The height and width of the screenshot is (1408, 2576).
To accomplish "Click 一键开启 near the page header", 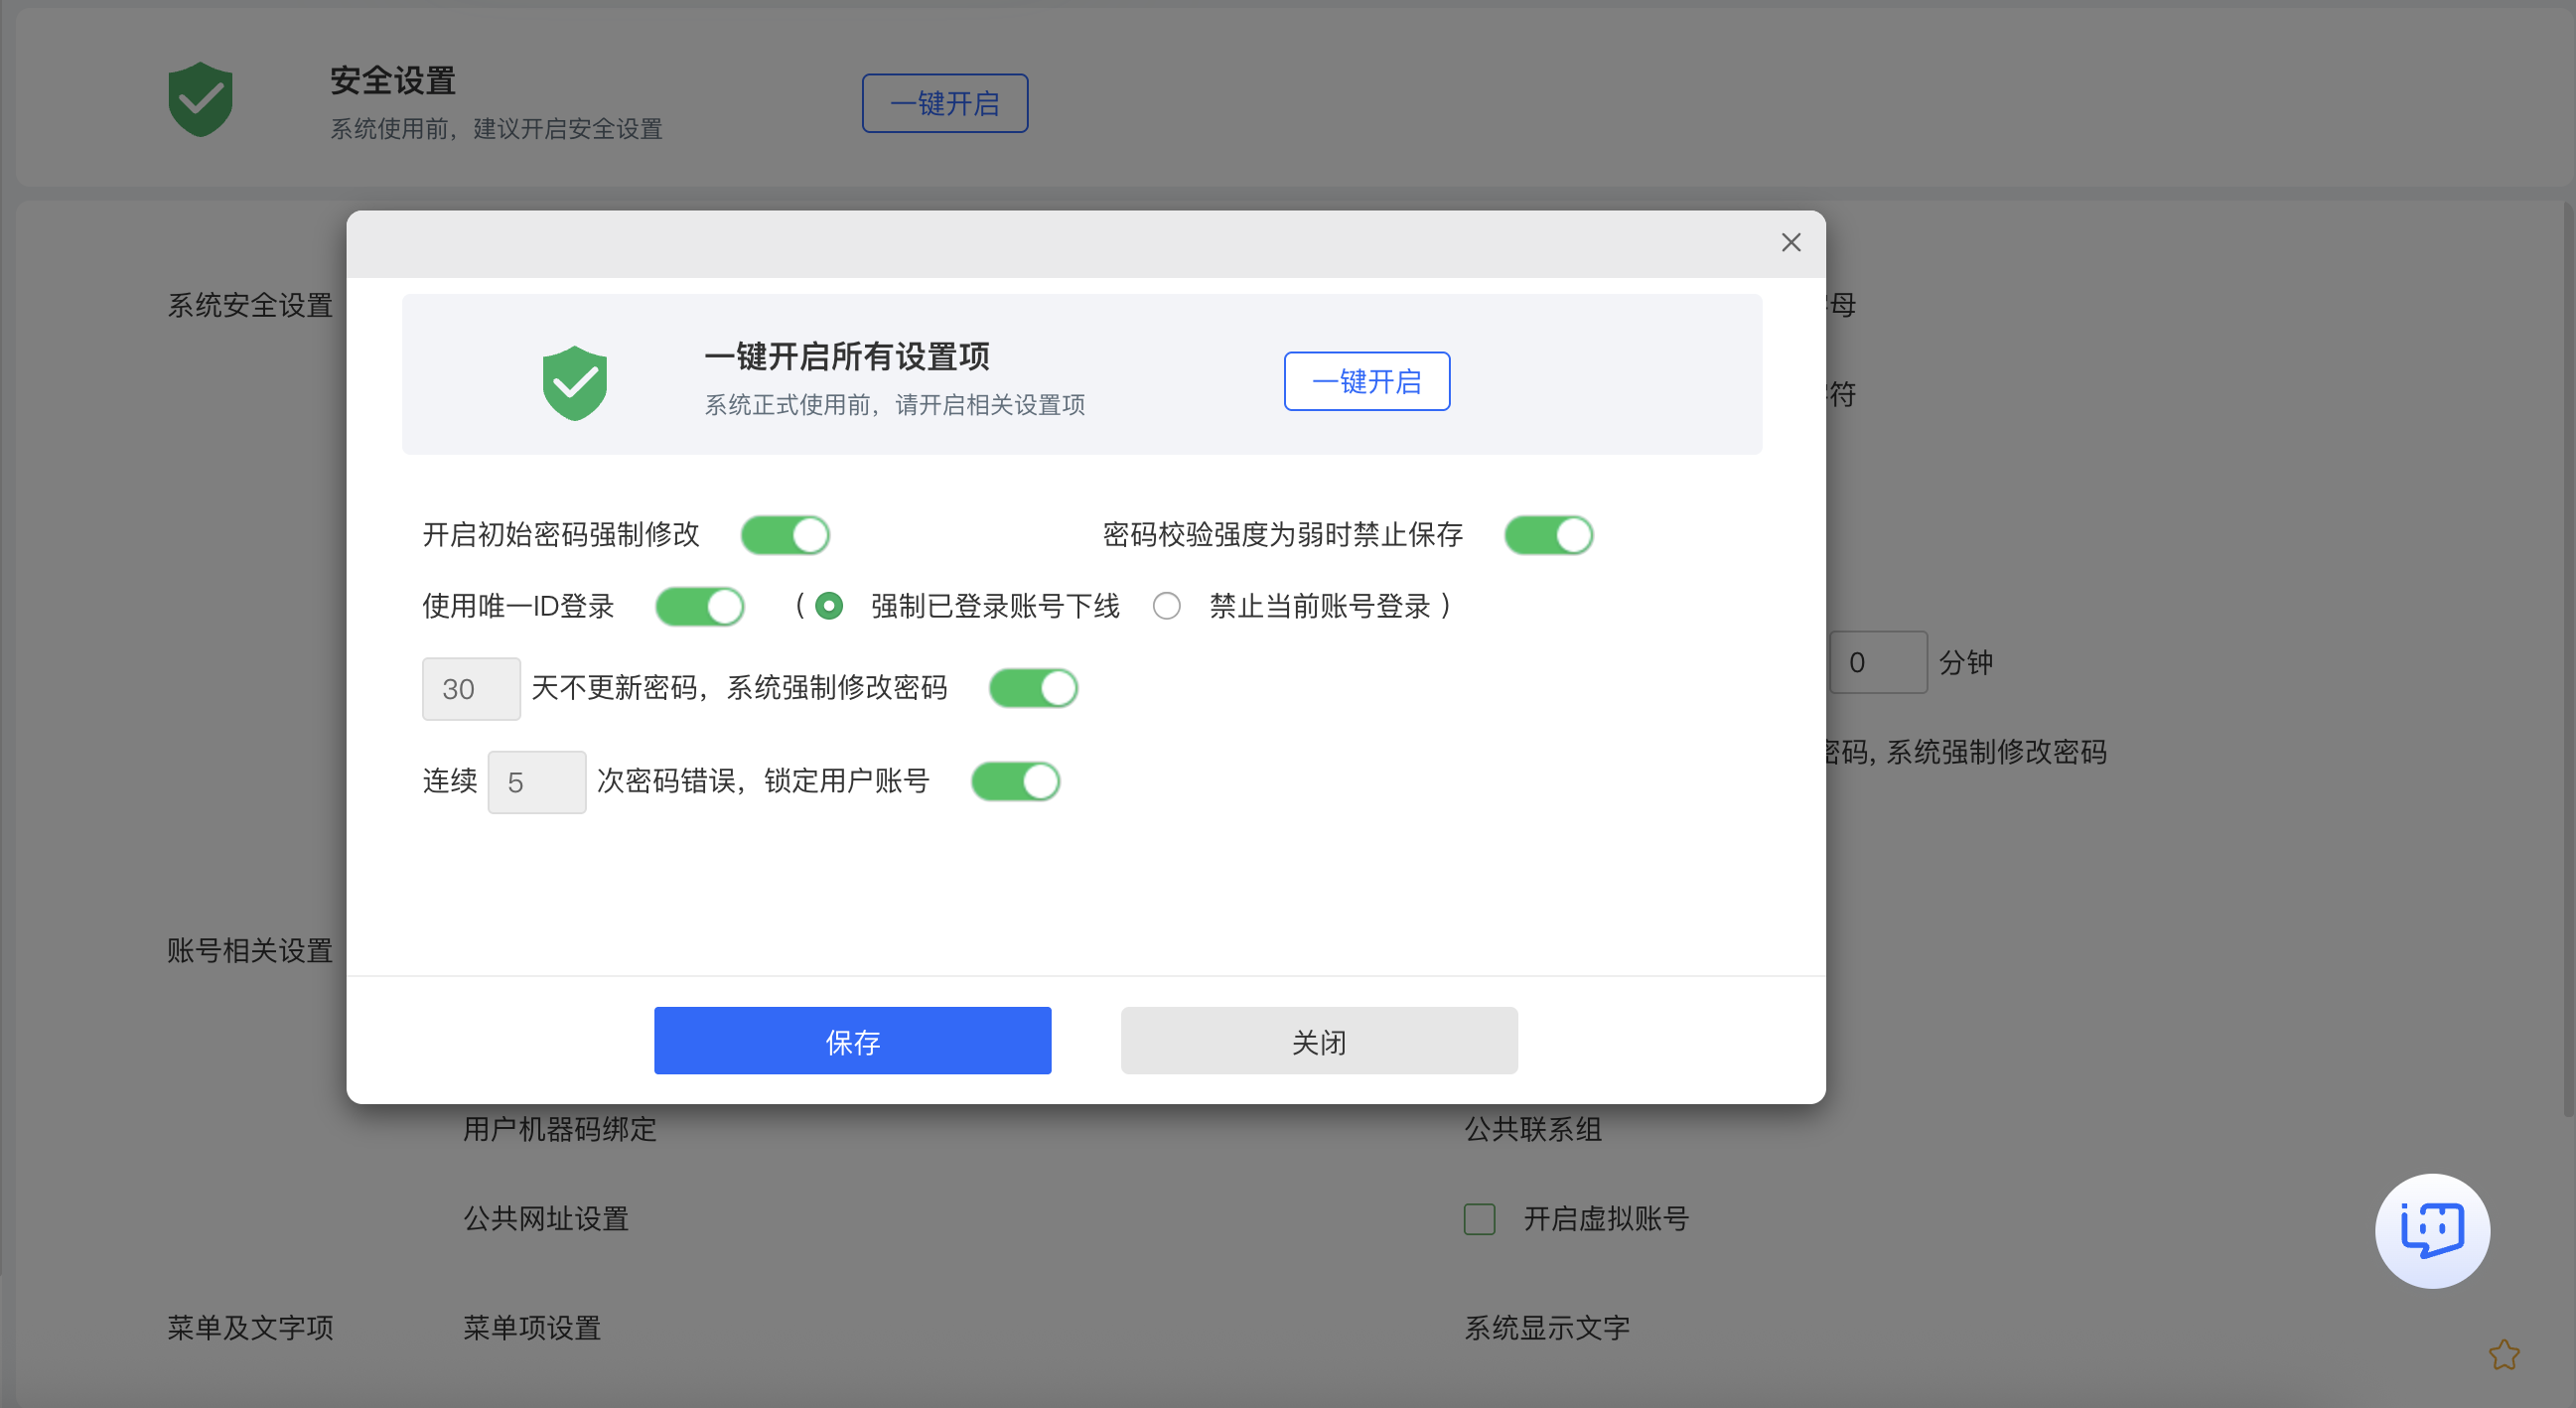I will pos(944,102).
